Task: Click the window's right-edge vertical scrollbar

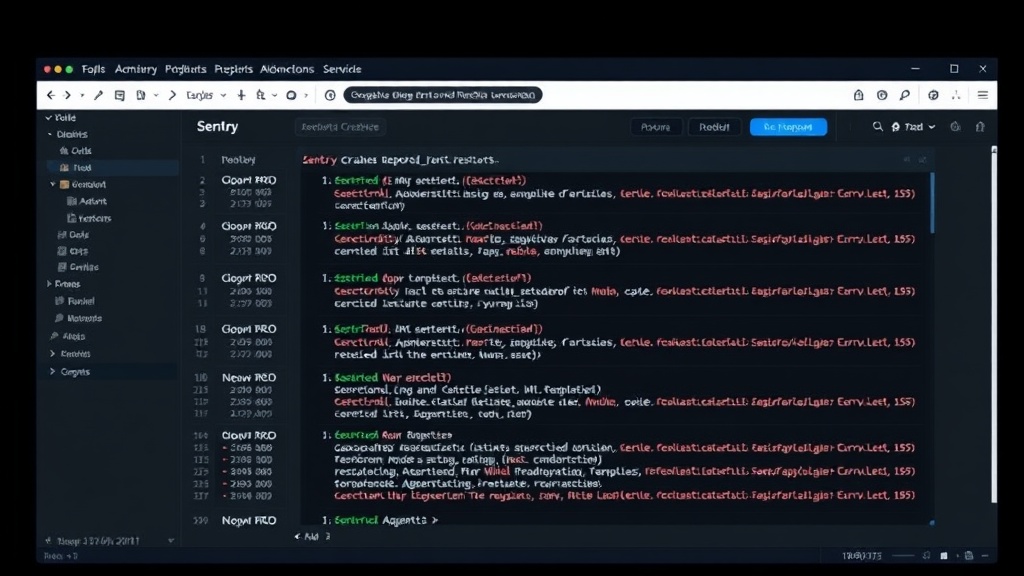Action: [994, 325]
